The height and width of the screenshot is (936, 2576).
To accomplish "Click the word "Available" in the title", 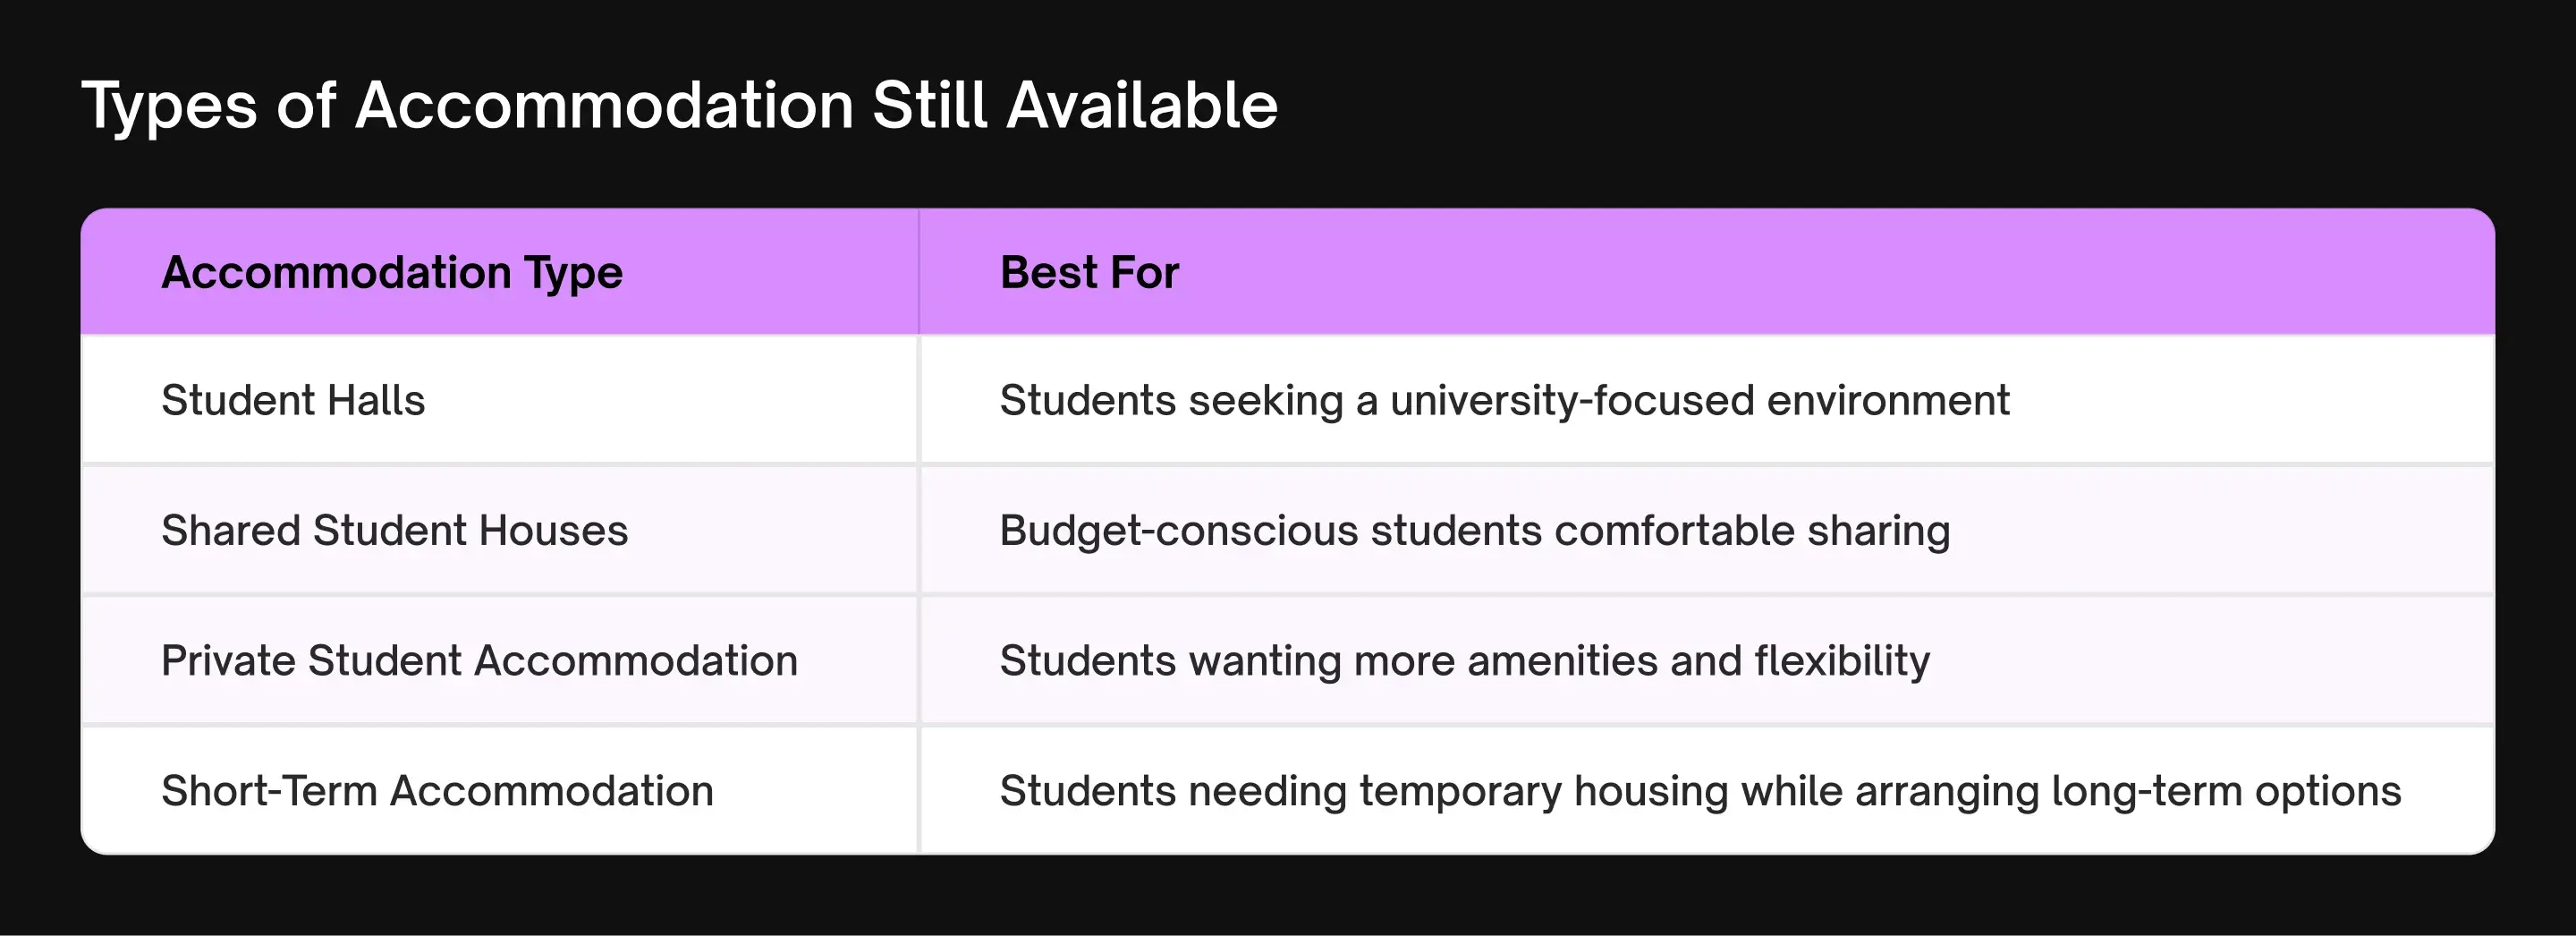I will click(1142, 105).
